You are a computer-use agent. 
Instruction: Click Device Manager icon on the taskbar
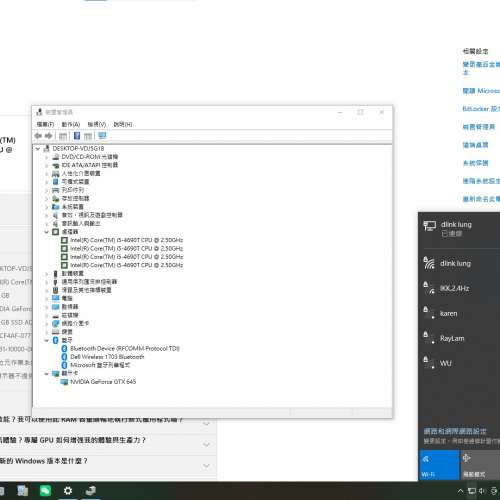(90, 491)
